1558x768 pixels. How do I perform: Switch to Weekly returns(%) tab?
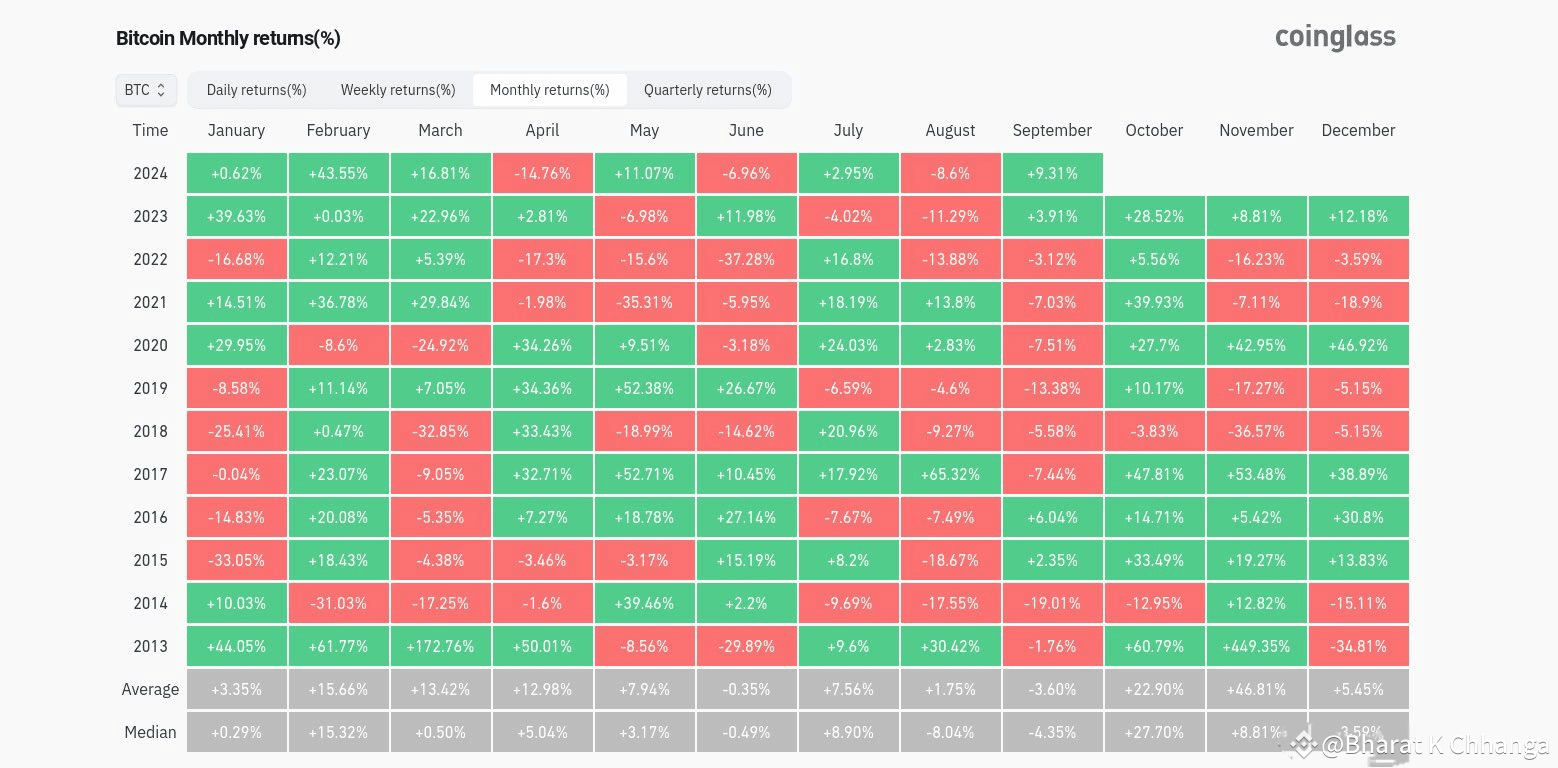pyautogui.click(x=398, y=90)
